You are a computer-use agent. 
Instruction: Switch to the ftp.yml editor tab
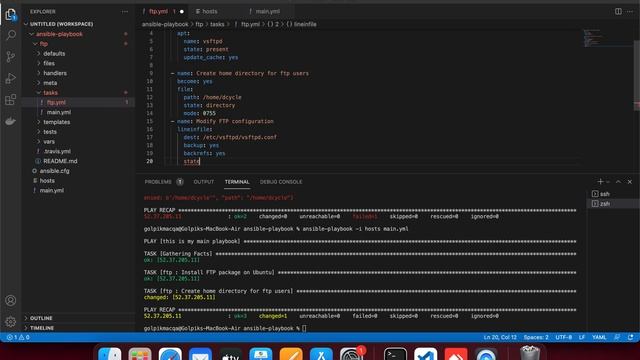point(163,11)
